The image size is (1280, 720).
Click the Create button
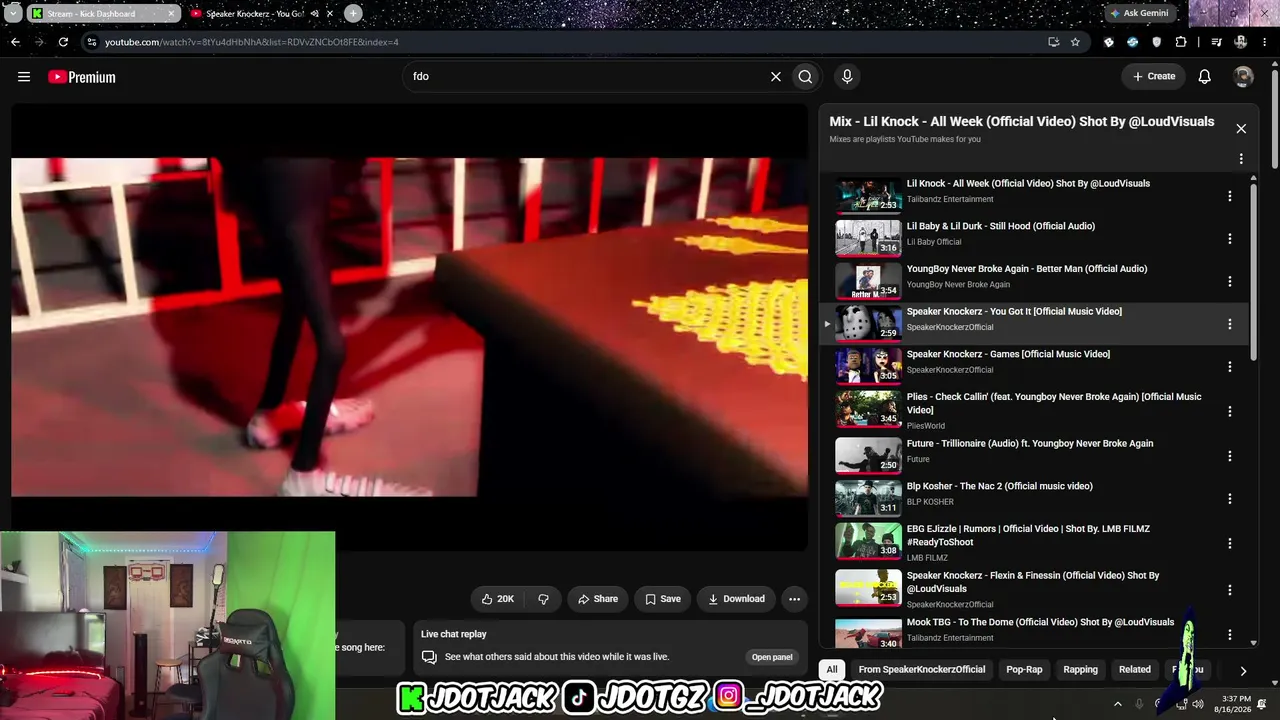1154,76
